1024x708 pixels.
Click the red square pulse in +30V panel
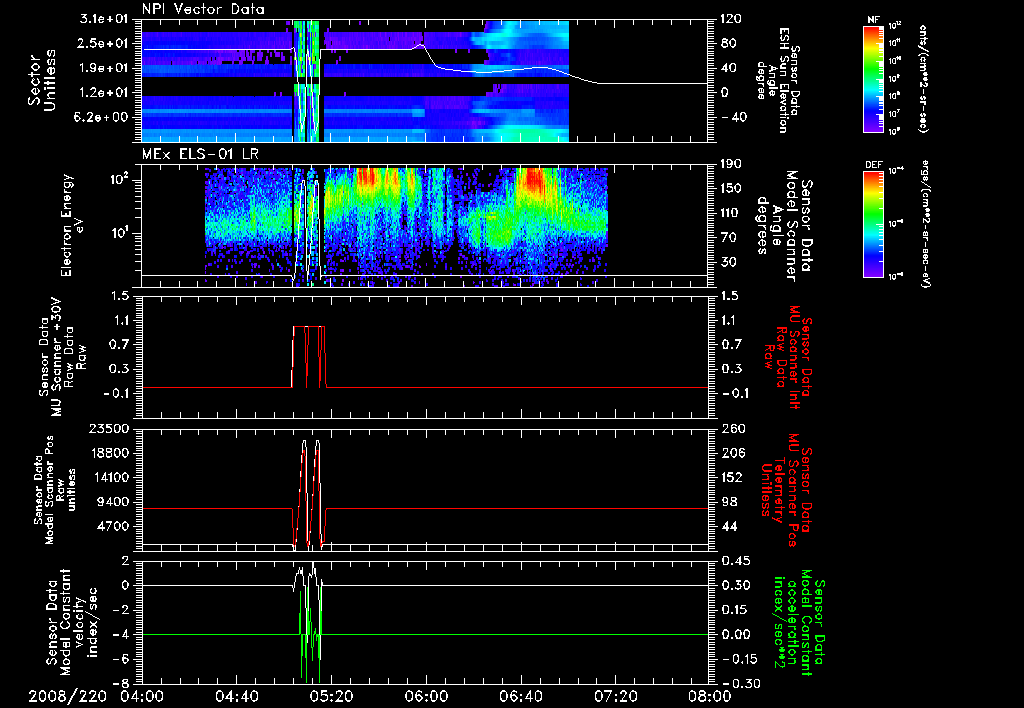click(x=308, y=357)
